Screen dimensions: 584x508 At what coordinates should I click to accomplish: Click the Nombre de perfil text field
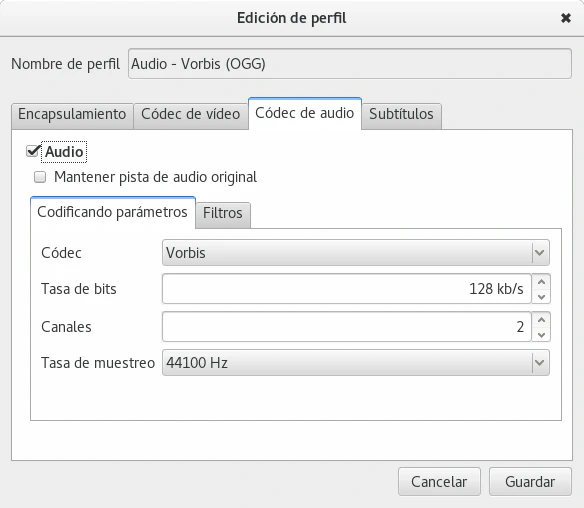coord(350,64)
